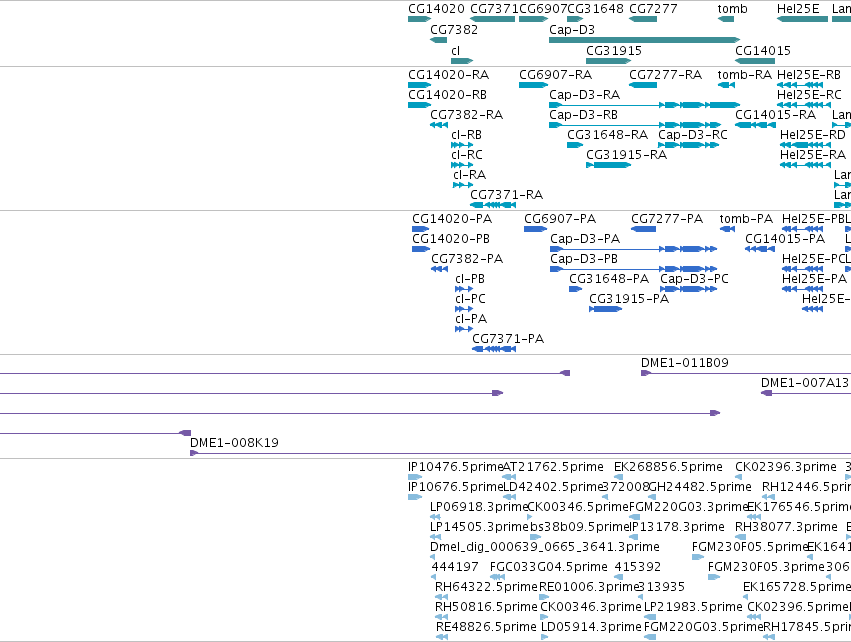Click the CG14020-PA protein label

[x=452, y=219]
